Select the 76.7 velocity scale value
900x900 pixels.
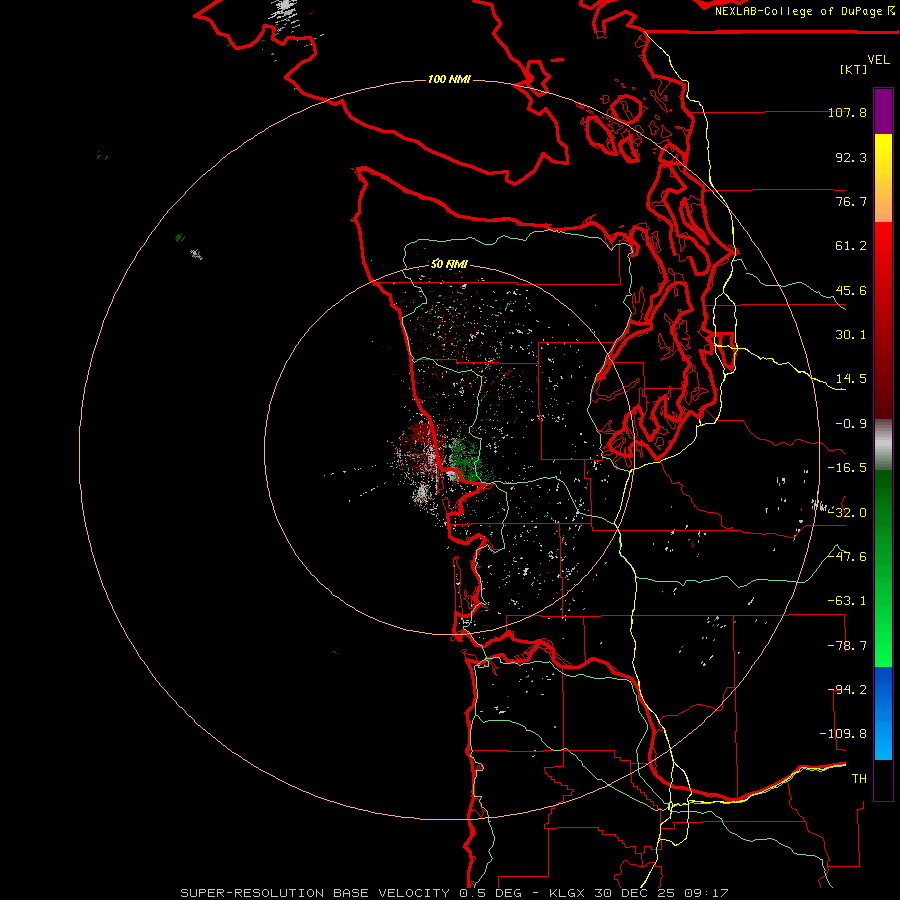pos(851,201)
